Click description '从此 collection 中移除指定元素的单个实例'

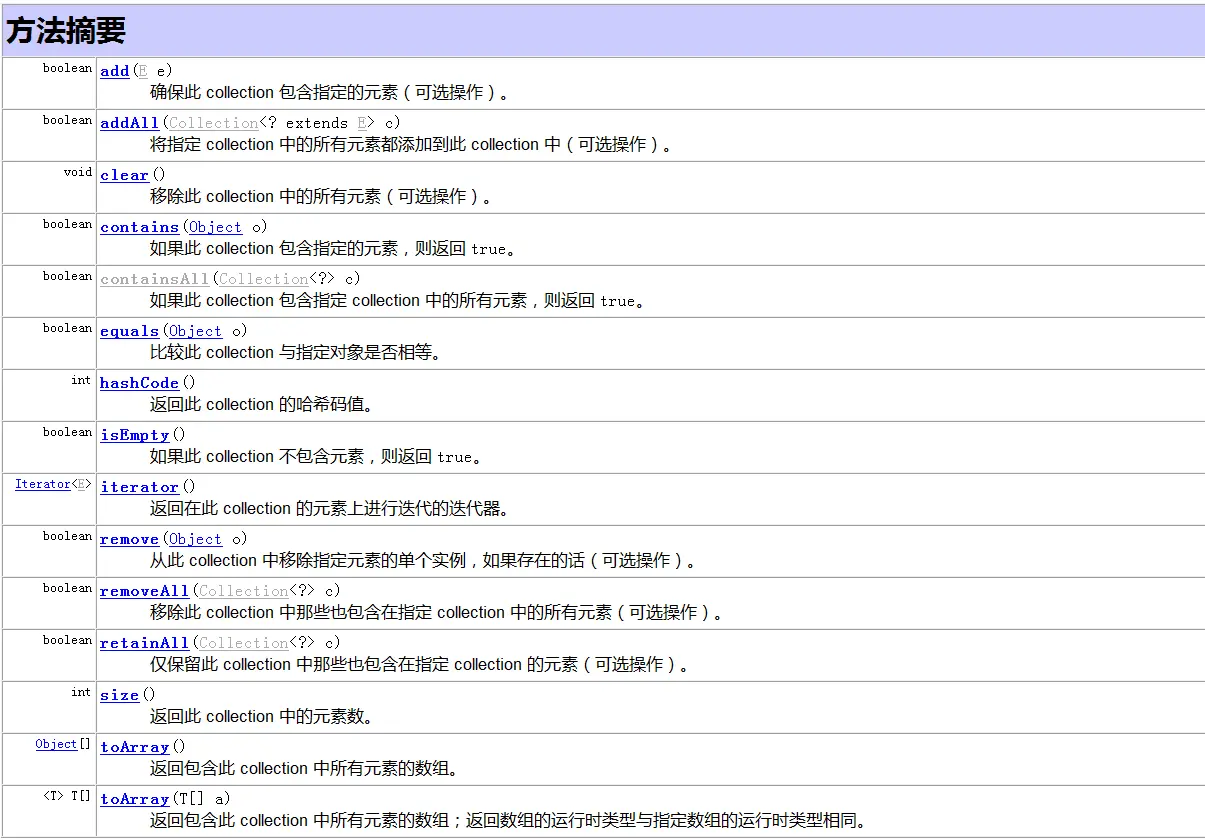pos(308,561)
